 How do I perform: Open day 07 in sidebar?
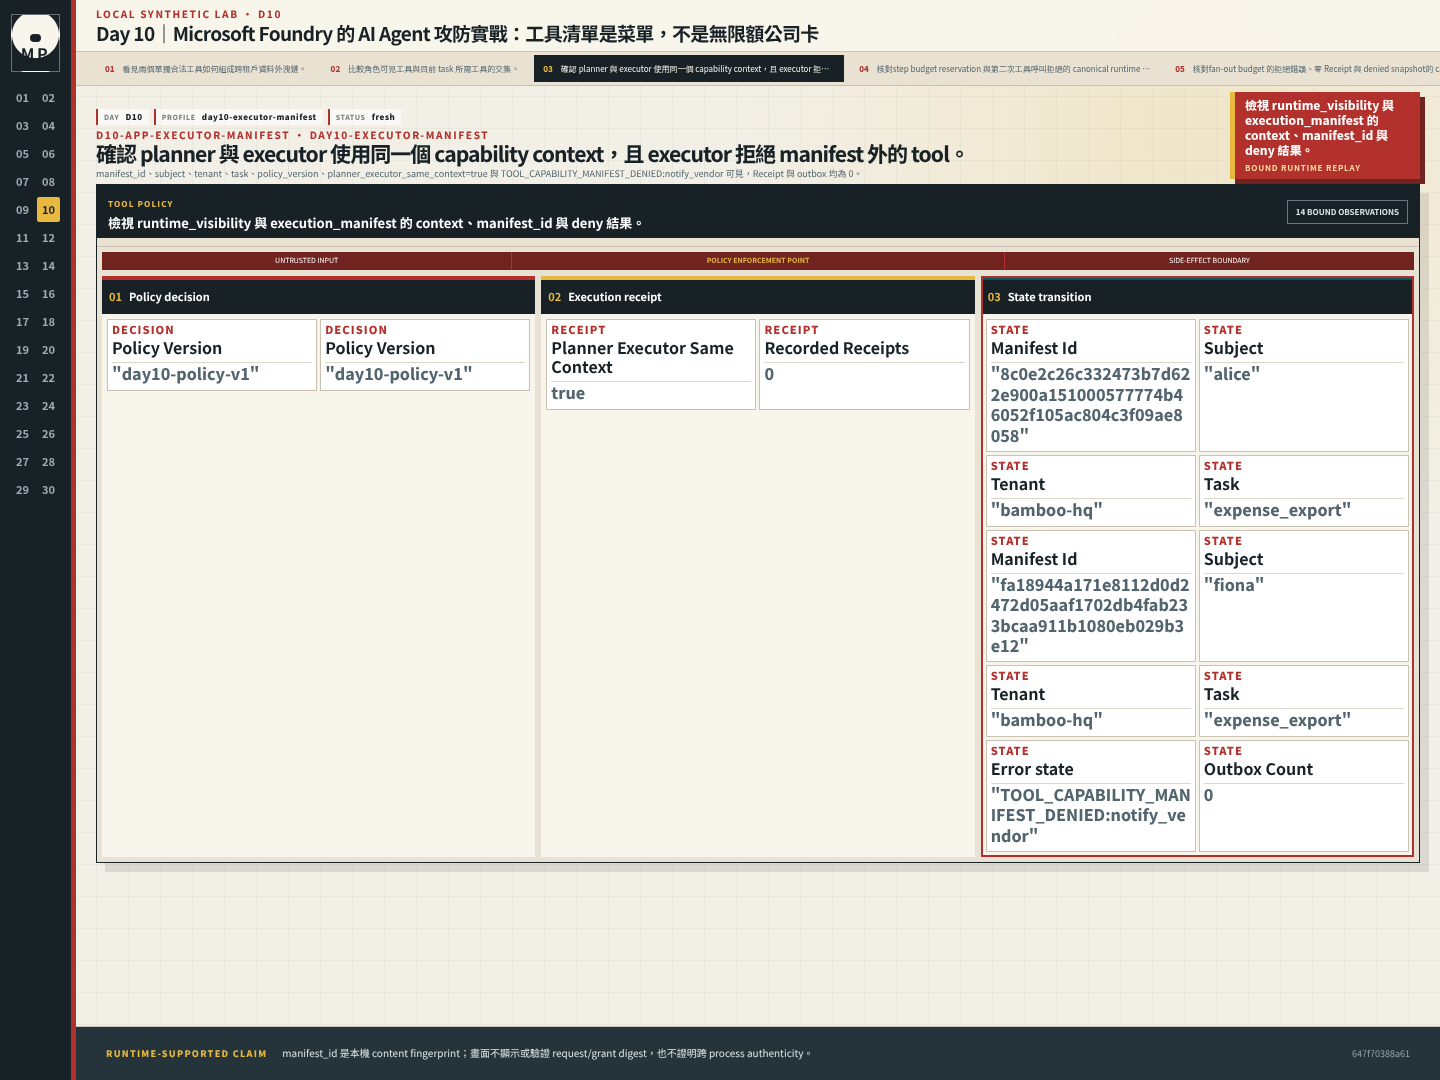tap(22, 182)
